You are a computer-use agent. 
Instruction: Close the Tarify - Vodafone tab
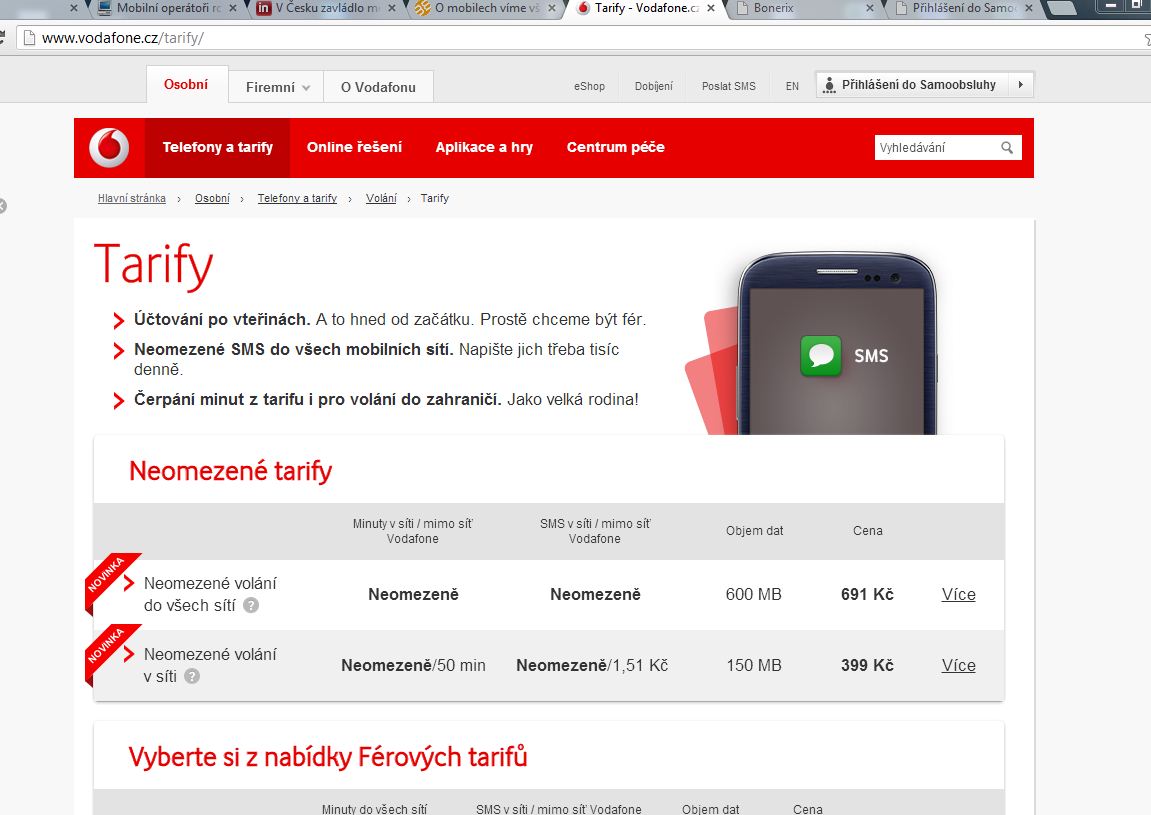click(x=711, y=8)
